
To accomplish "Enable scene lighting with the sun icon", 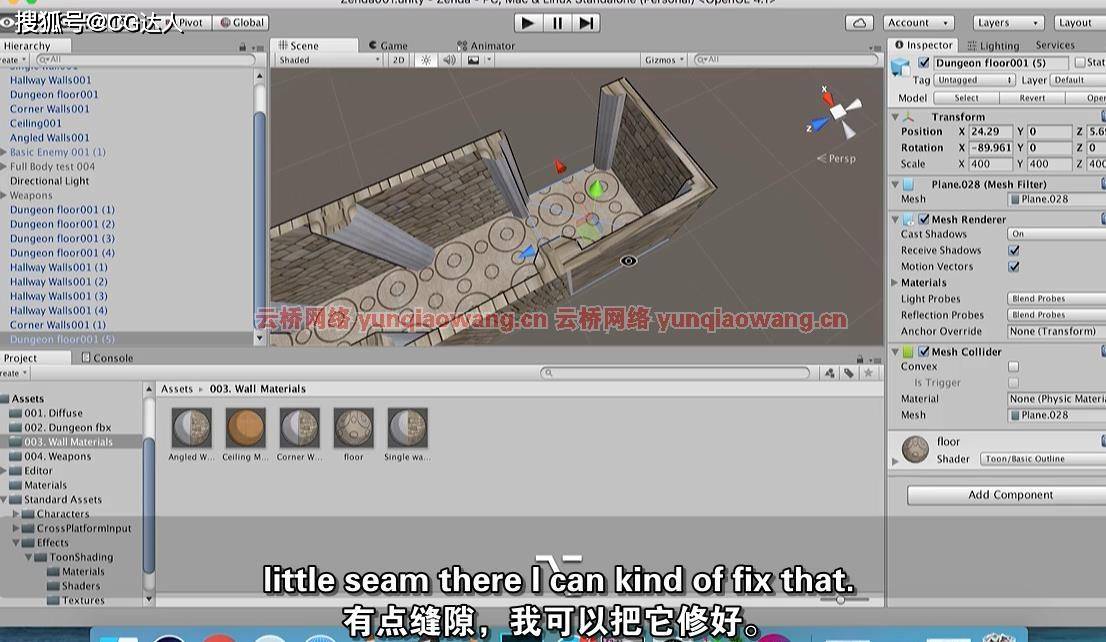I will pyautogui.click(x=426, y=60).
